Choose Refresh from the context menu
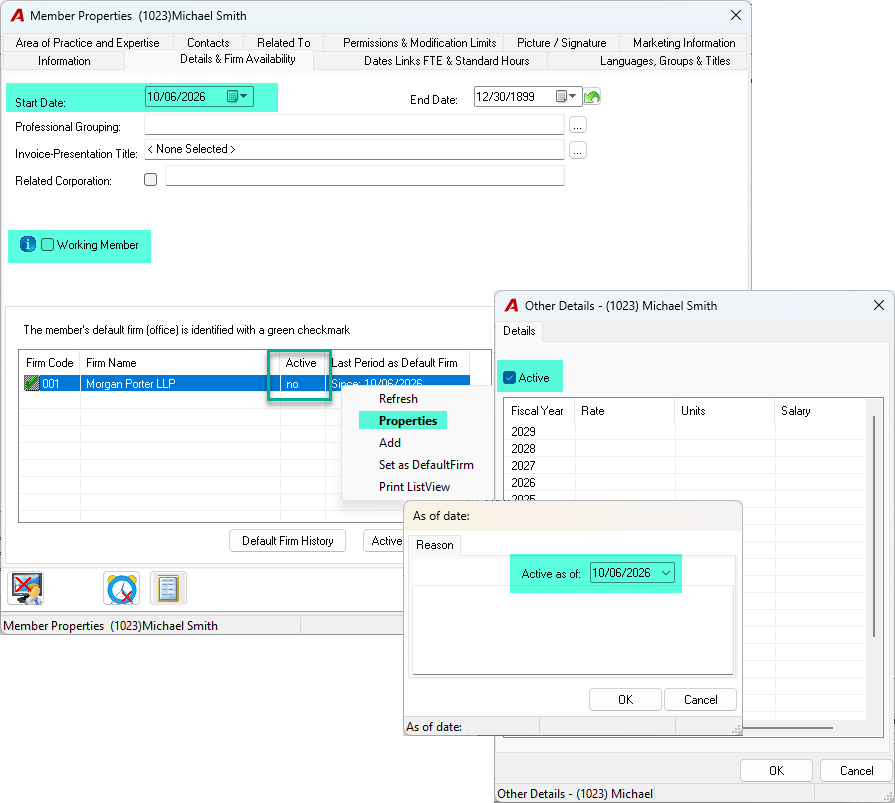Screen dimensions: 895x803 coord(398,399)
